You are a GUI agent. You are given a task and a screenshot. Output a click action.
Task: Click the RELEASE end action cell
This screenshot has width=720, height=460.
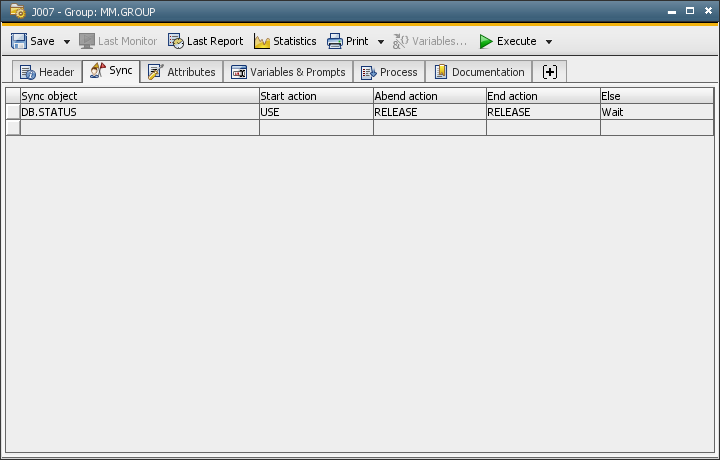543,112
